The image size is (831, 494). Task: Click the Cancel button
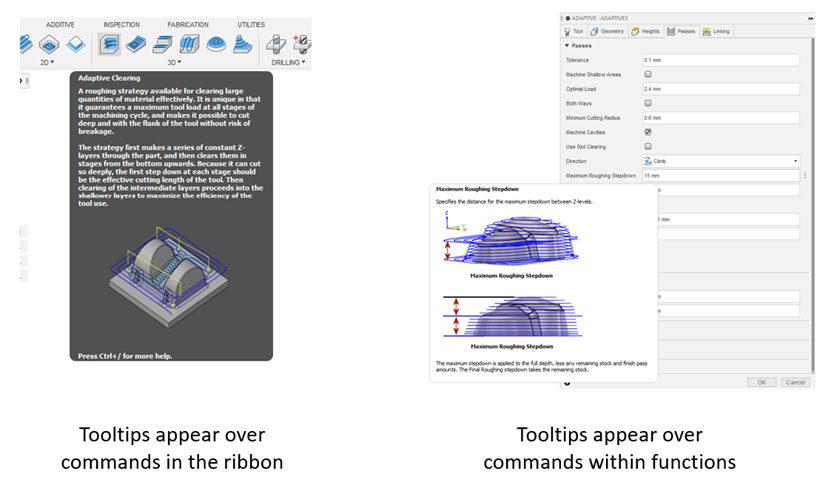pos(795,382)
